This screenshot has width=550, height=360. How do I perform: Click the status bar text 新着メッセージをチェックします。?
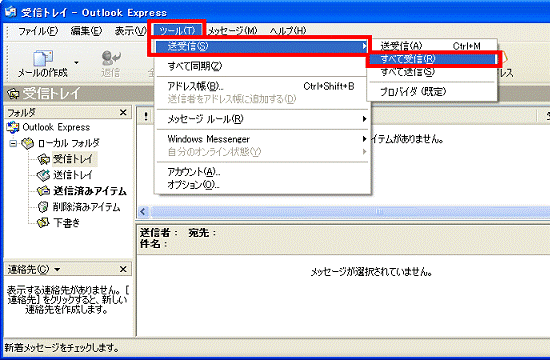pos(62,348)
